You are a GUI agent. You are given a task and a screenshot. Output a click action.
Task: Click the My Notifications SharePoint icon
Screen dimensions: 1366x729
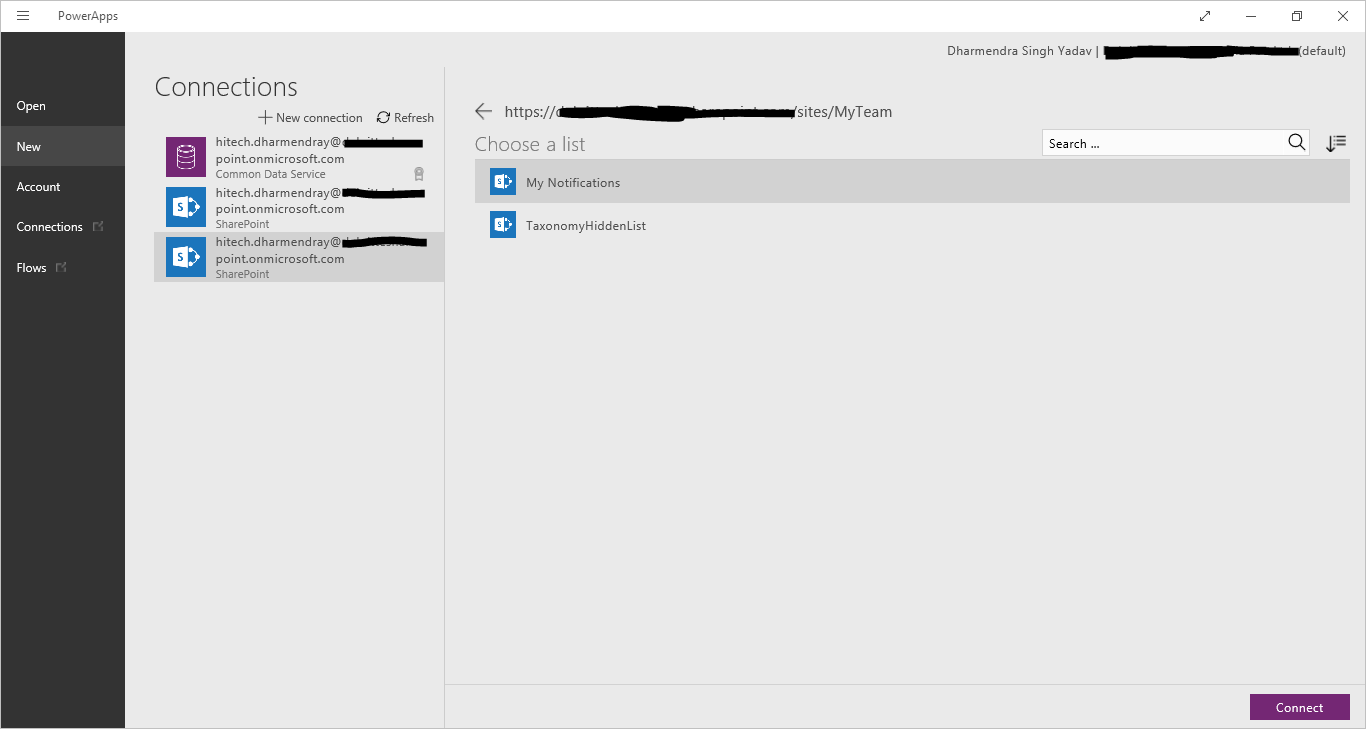tap(503, 182)
